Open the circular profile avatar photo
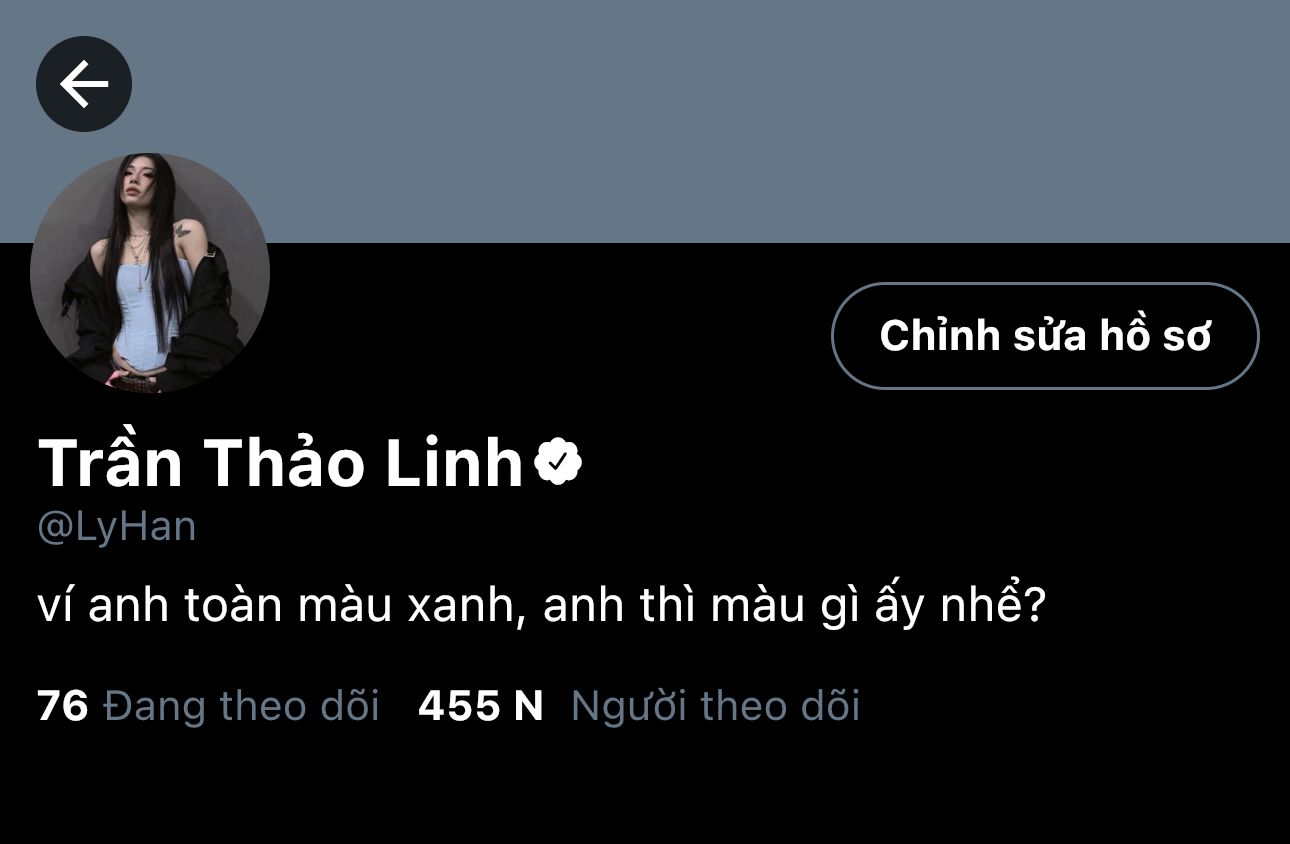The width and height of the screenshot is (1290, 844). point(150,272)
